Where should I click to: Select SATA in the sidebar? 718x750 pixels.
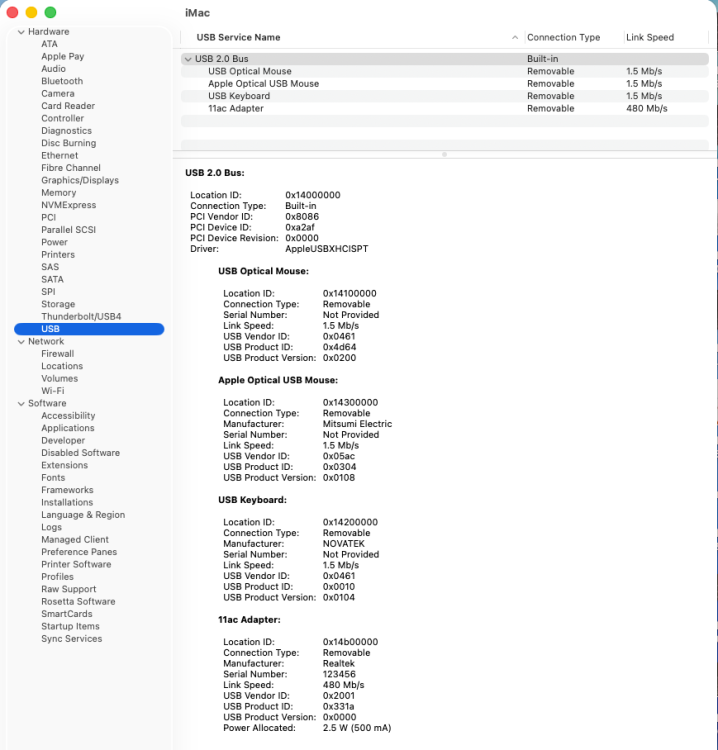pos(52,280)
